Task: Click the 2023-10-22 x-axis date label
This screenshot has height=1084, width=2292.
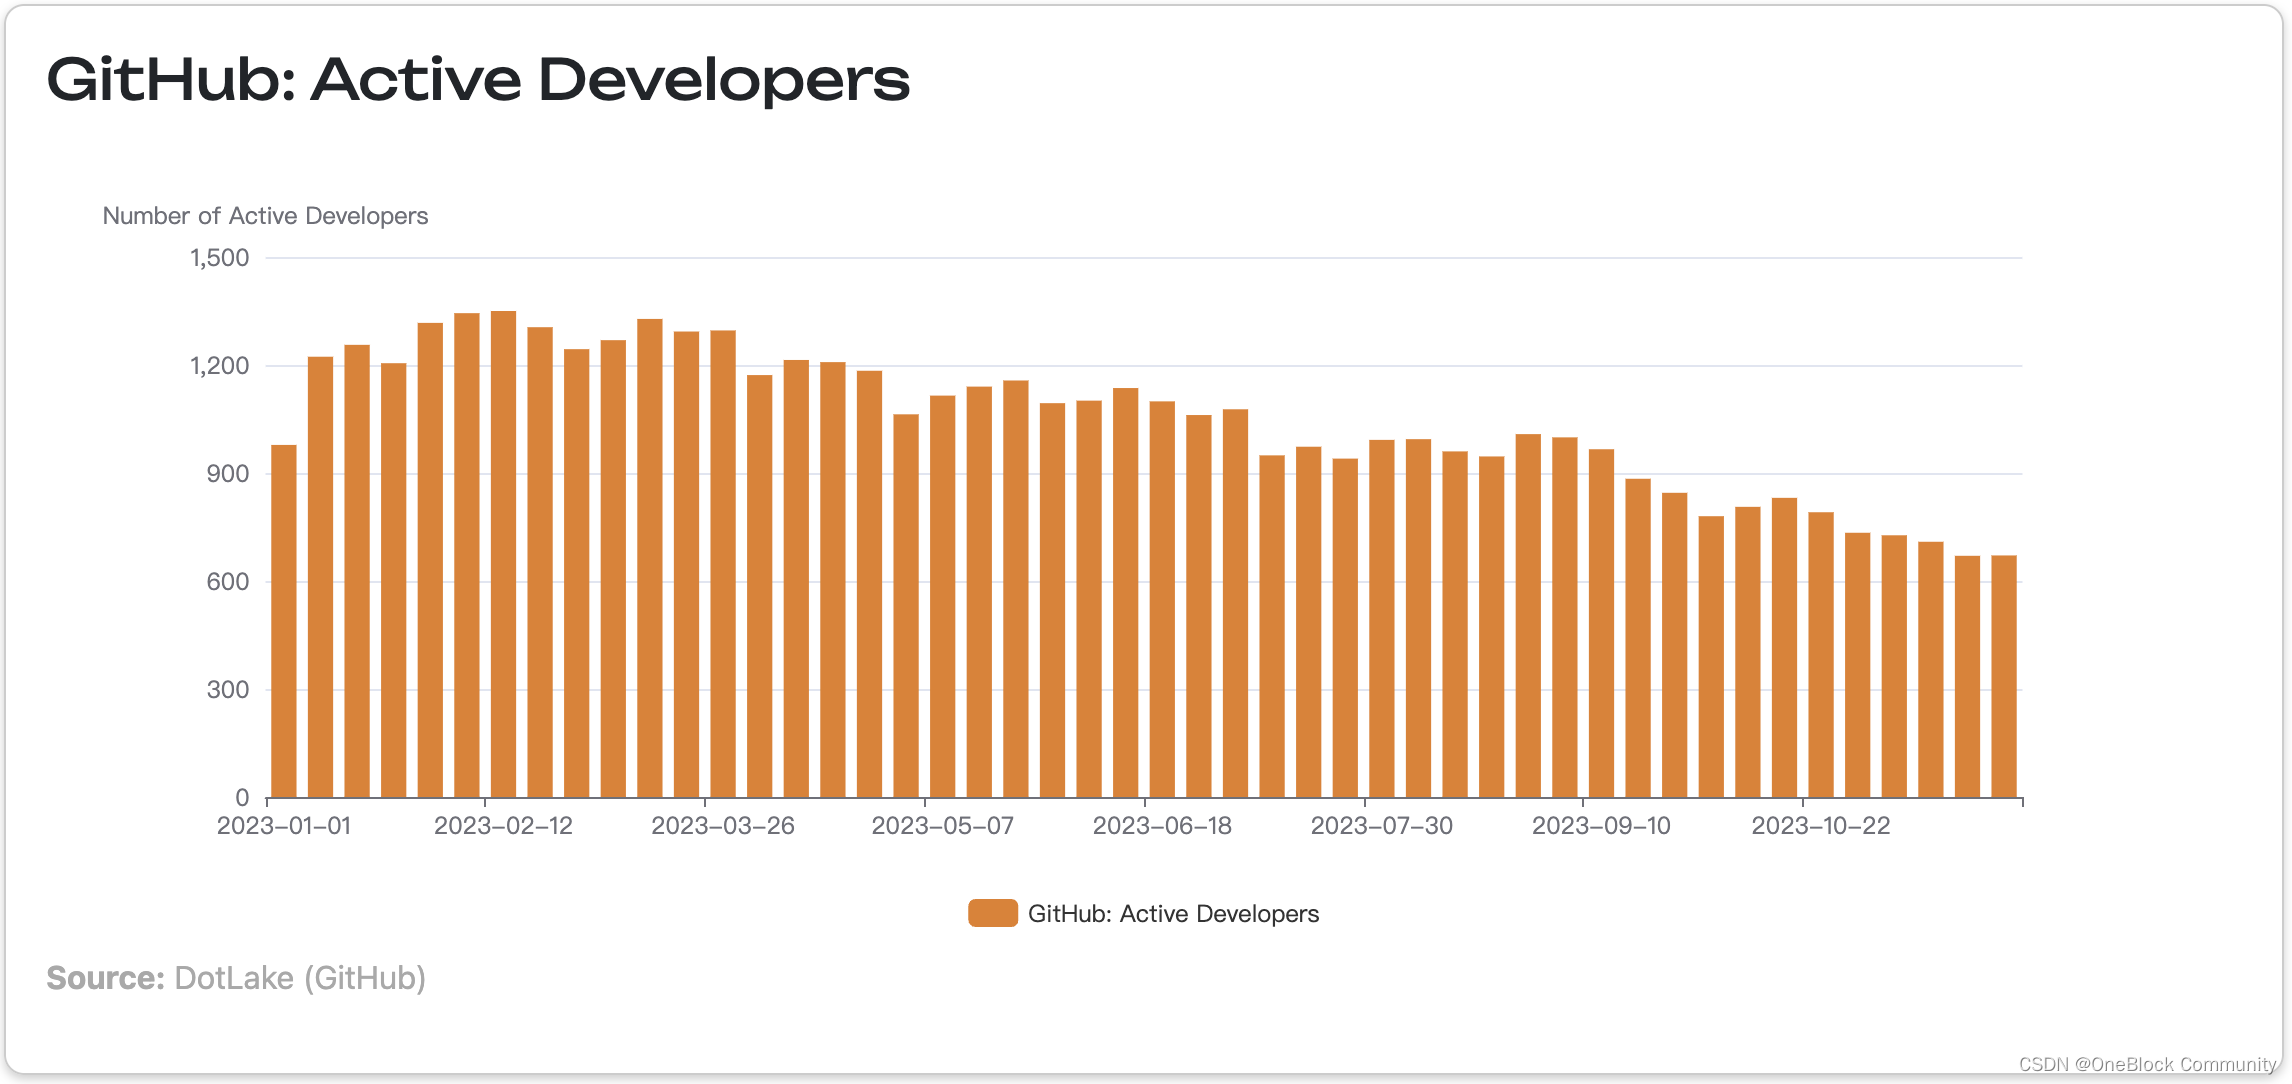Action: (x=1820, y=826)
